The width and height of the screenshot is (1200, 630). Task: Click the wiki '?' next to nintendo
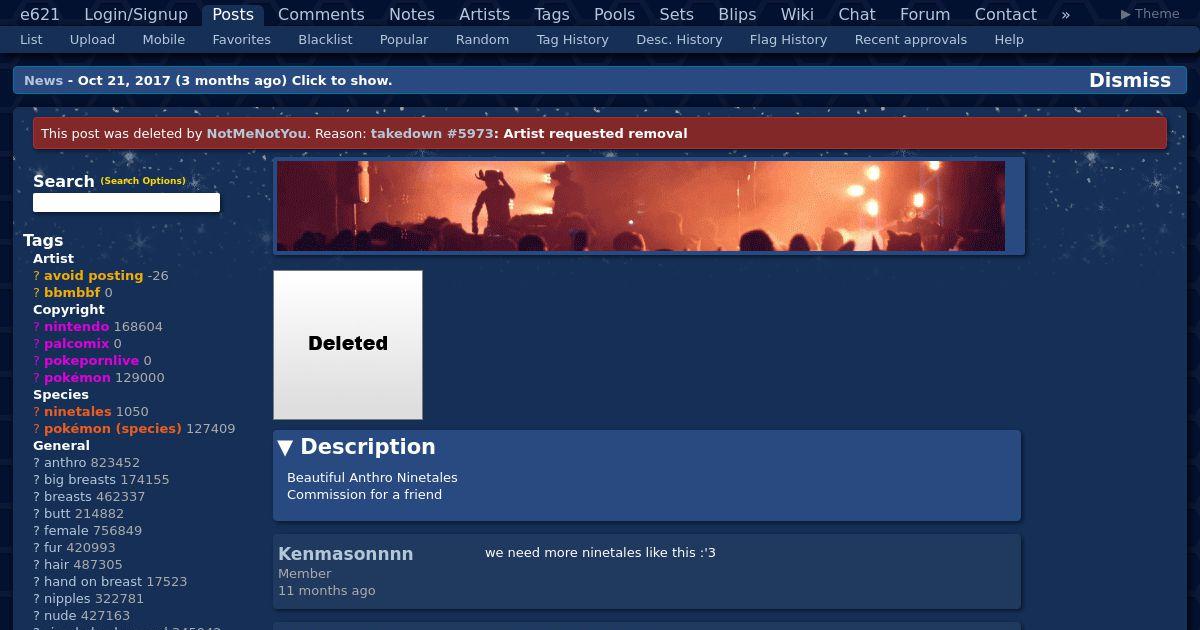36,327
